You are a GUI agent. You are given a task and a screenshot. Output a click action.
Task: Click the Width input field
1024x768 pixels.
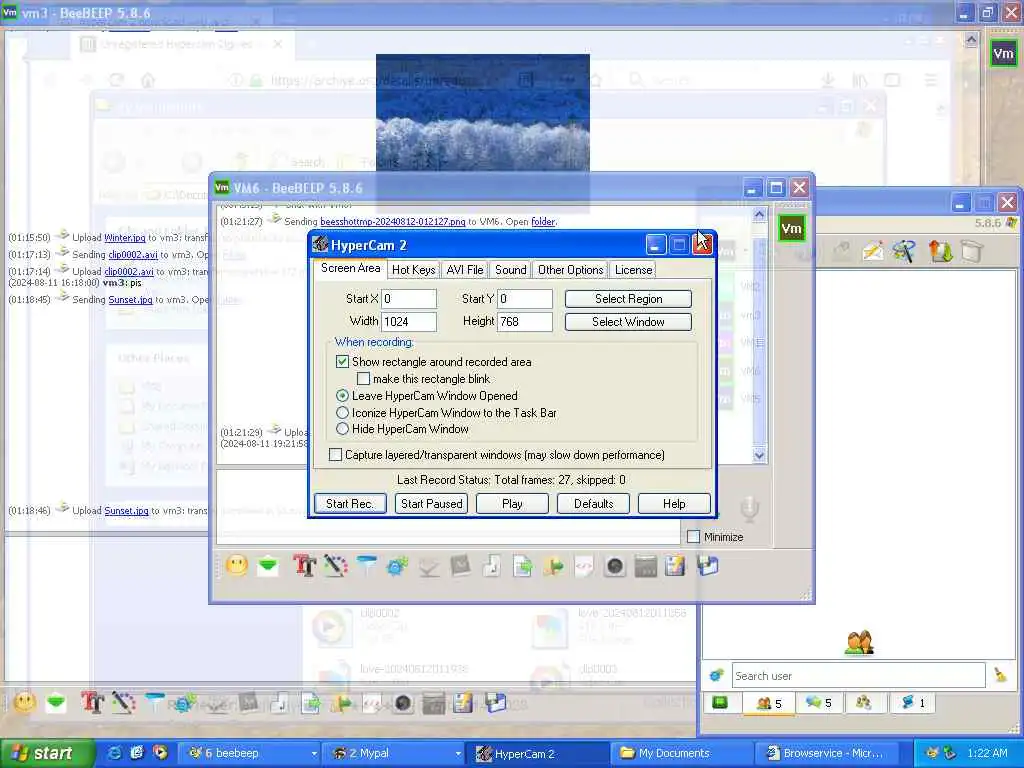(409, 321)
